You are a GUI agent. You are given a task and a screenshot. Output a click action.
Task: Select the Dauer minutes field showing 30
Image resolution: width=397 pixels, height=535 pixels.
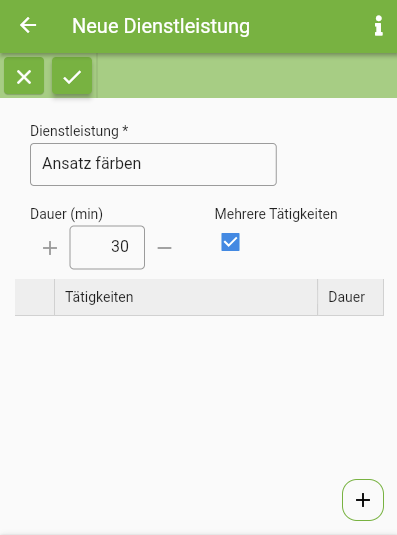click(107, 247)
